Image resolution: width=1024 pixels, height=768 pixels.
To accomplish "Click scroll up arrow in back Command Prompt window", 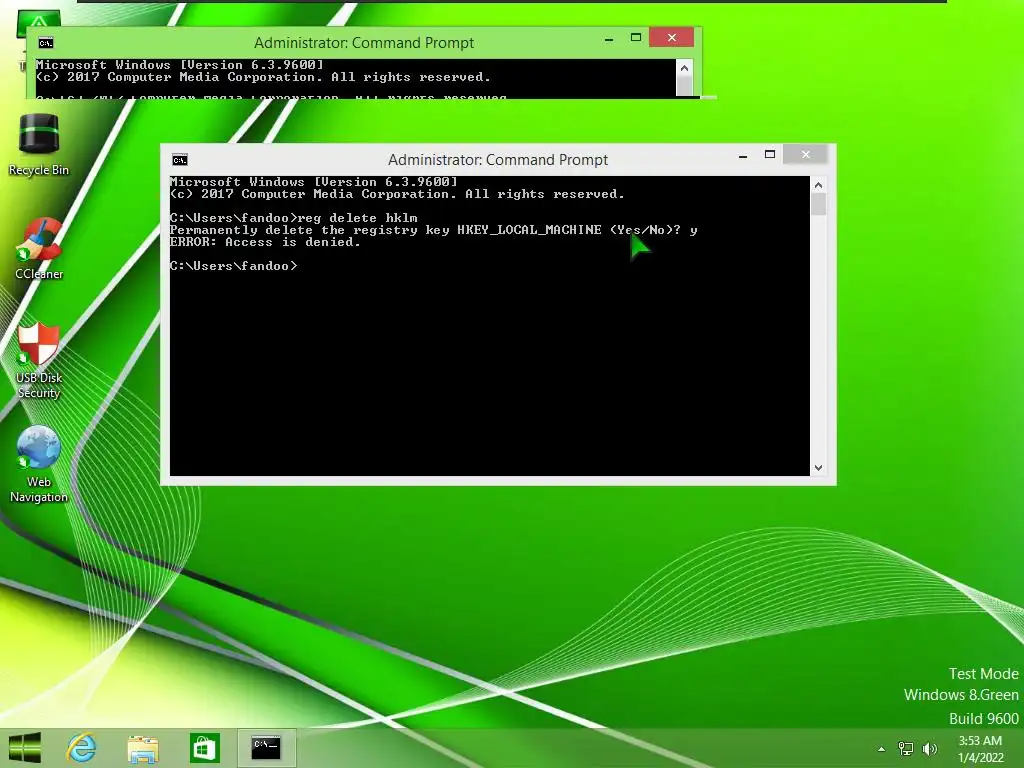I will (x=684, y=68).
